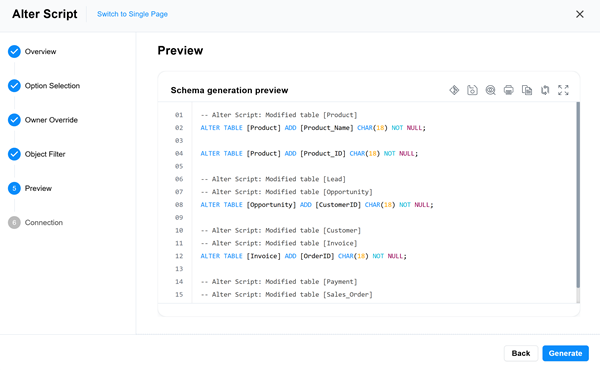
Task: Click line 04 ALTER TABLE Product_ID statement
Action: [309, 153]
